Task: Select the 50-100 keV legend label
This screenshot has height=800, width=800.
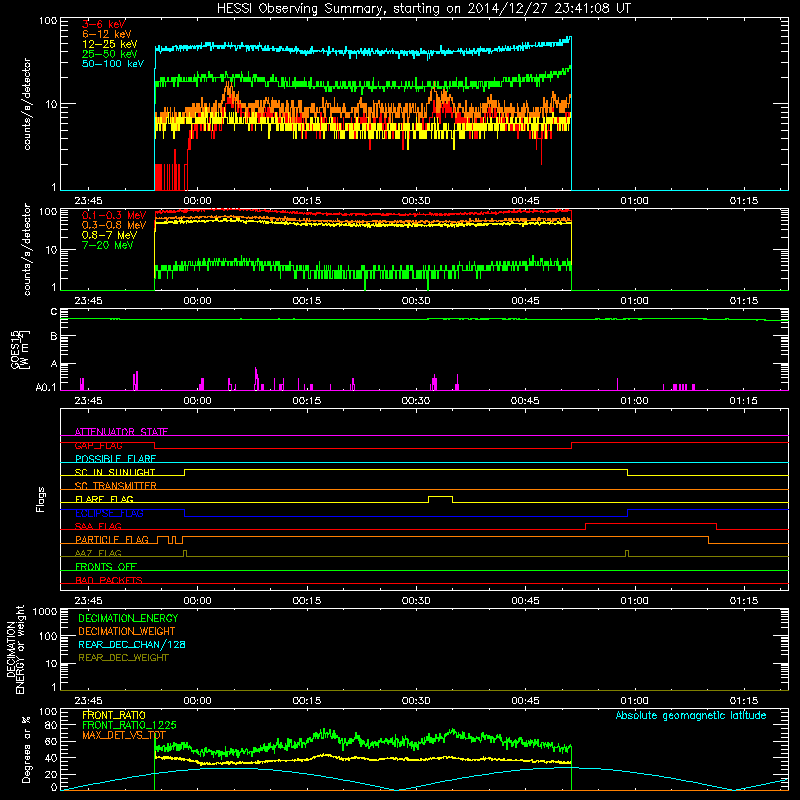Action: coord(113,64)
